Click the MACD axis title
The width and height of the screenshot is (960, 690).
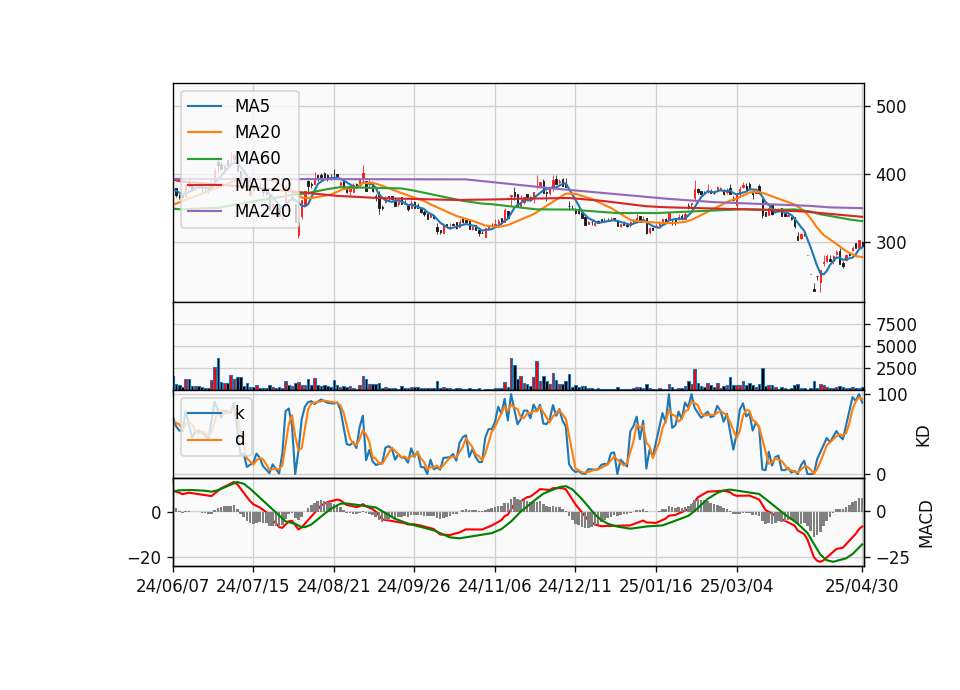926,524
